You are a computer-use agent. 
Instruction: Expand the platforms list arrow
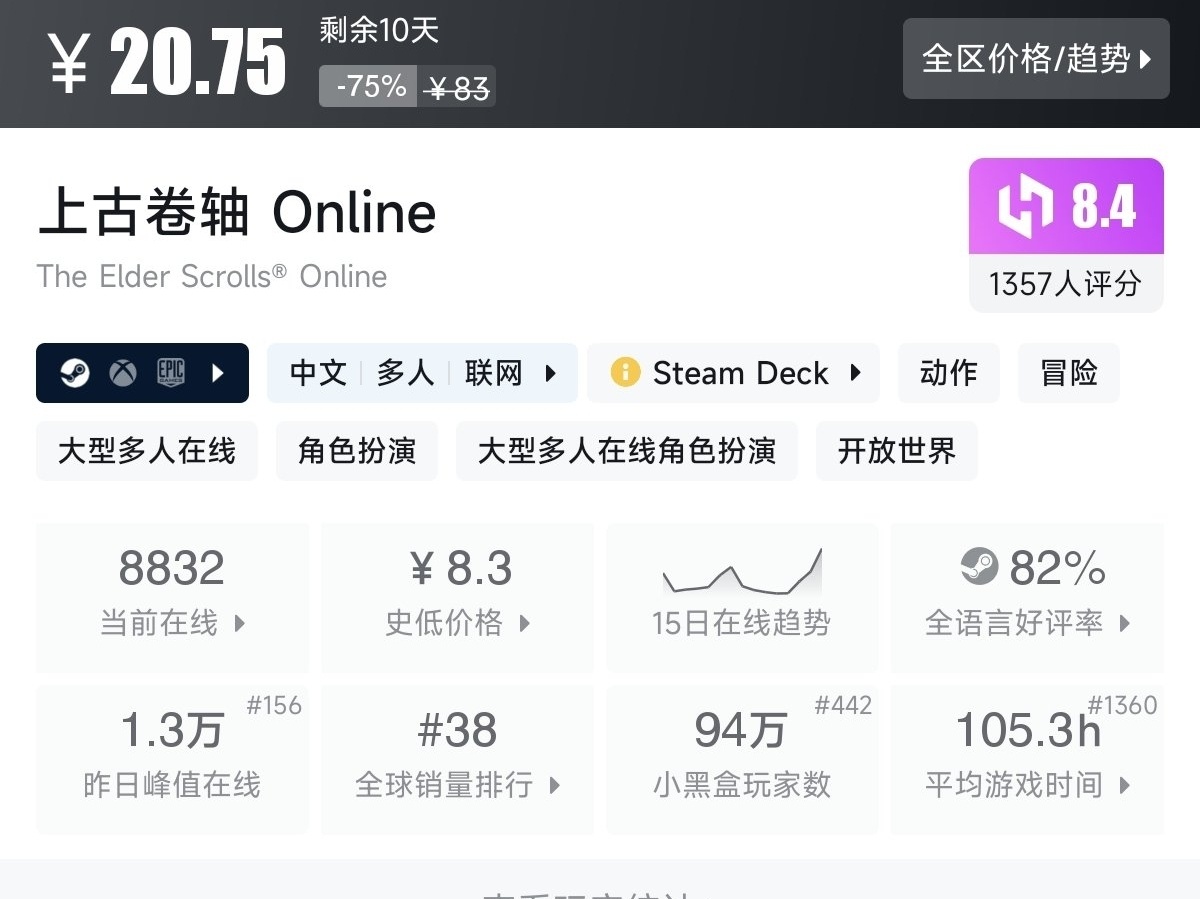[219, 373]
